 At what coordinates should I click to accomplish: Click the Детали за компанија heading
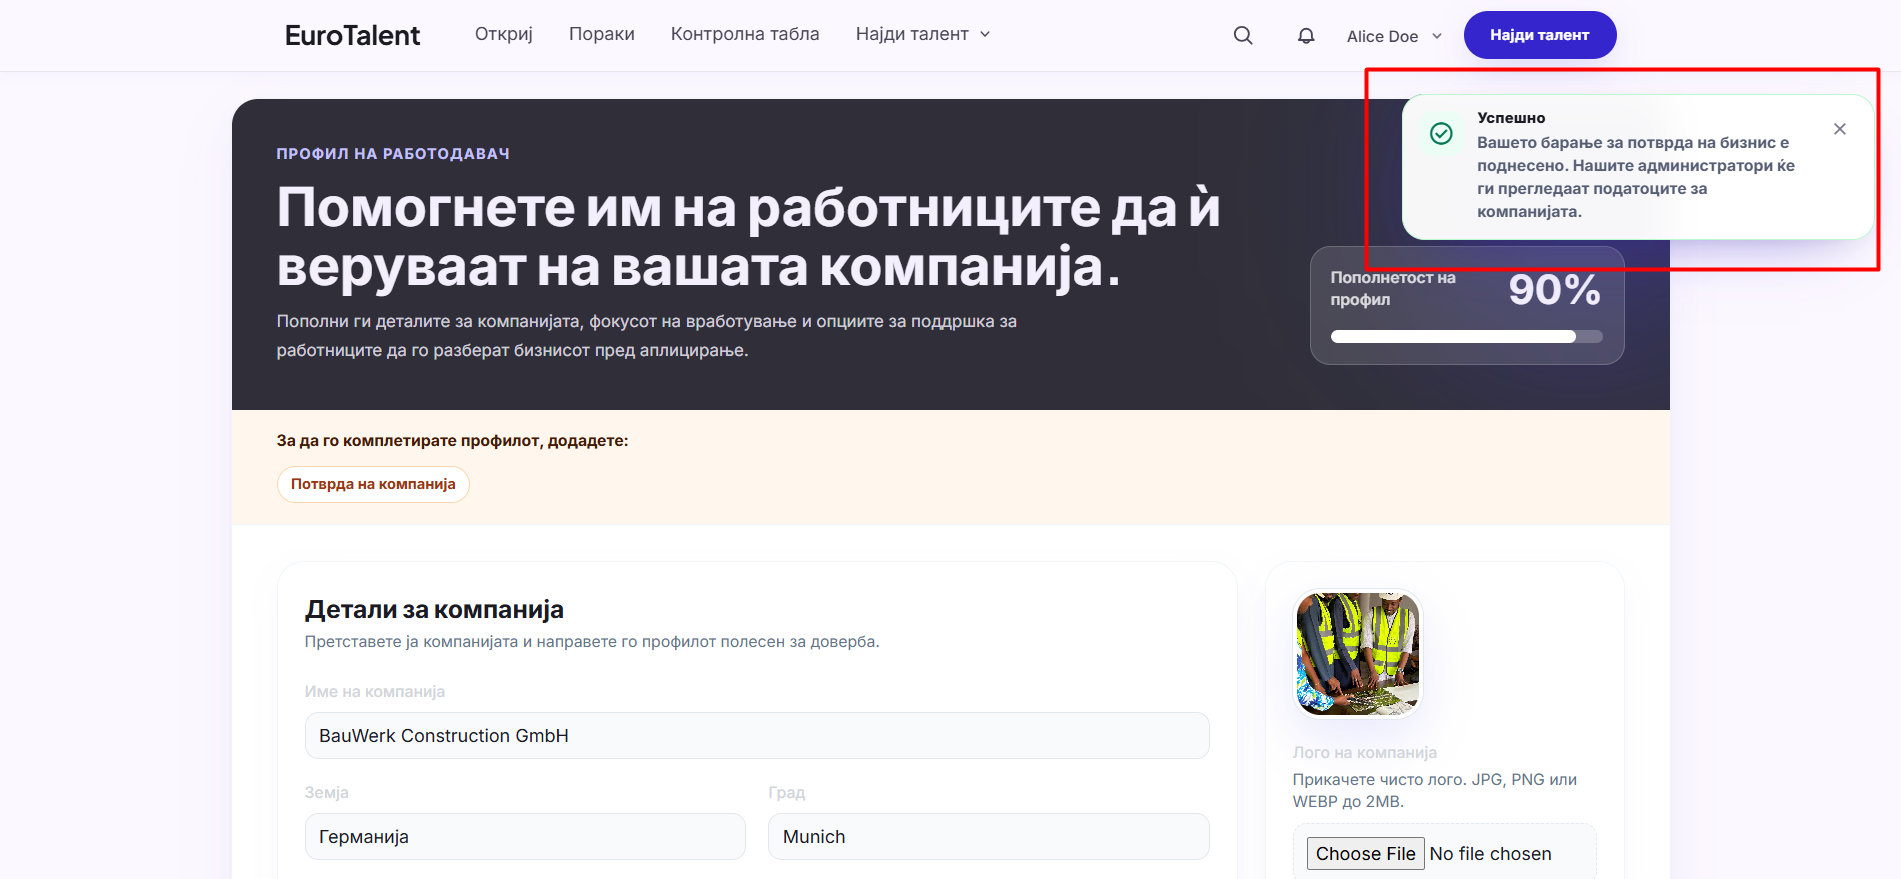(x=434, y=609)
